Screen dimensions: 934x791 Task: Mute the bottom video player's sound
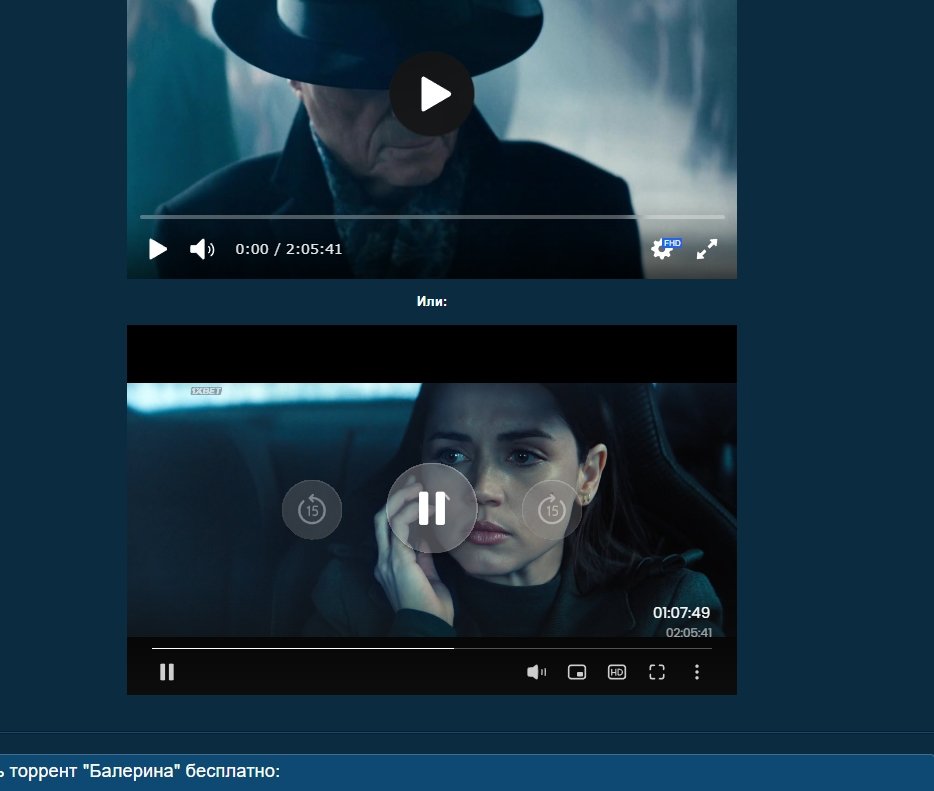point(536,672)
